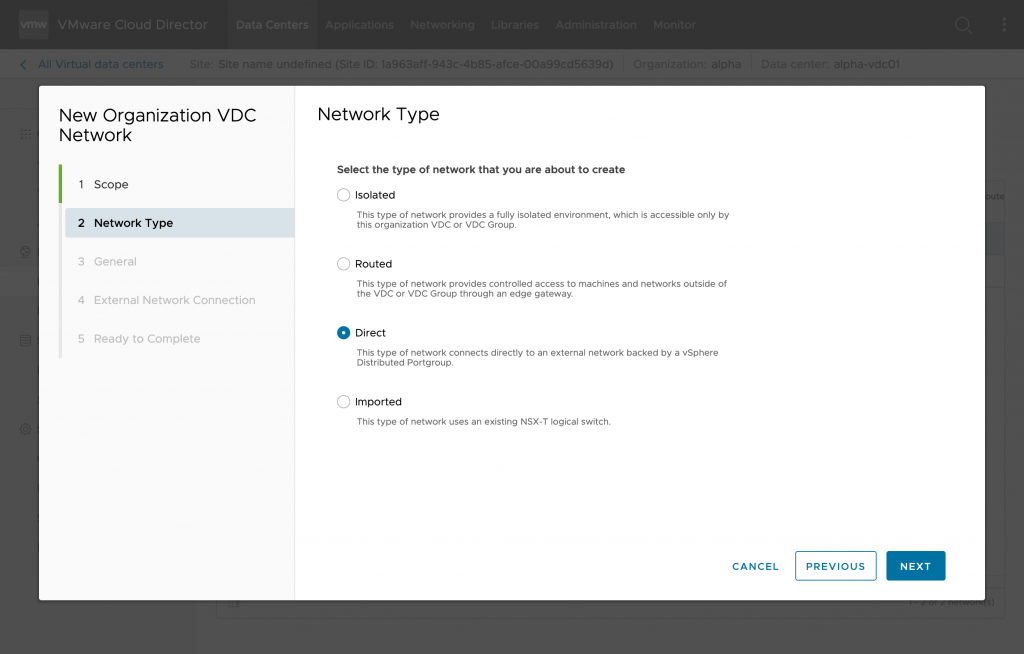This screenshot has width=1024, height=654.
Task: Click the VMware logo icon
Action: click(33, 24)
